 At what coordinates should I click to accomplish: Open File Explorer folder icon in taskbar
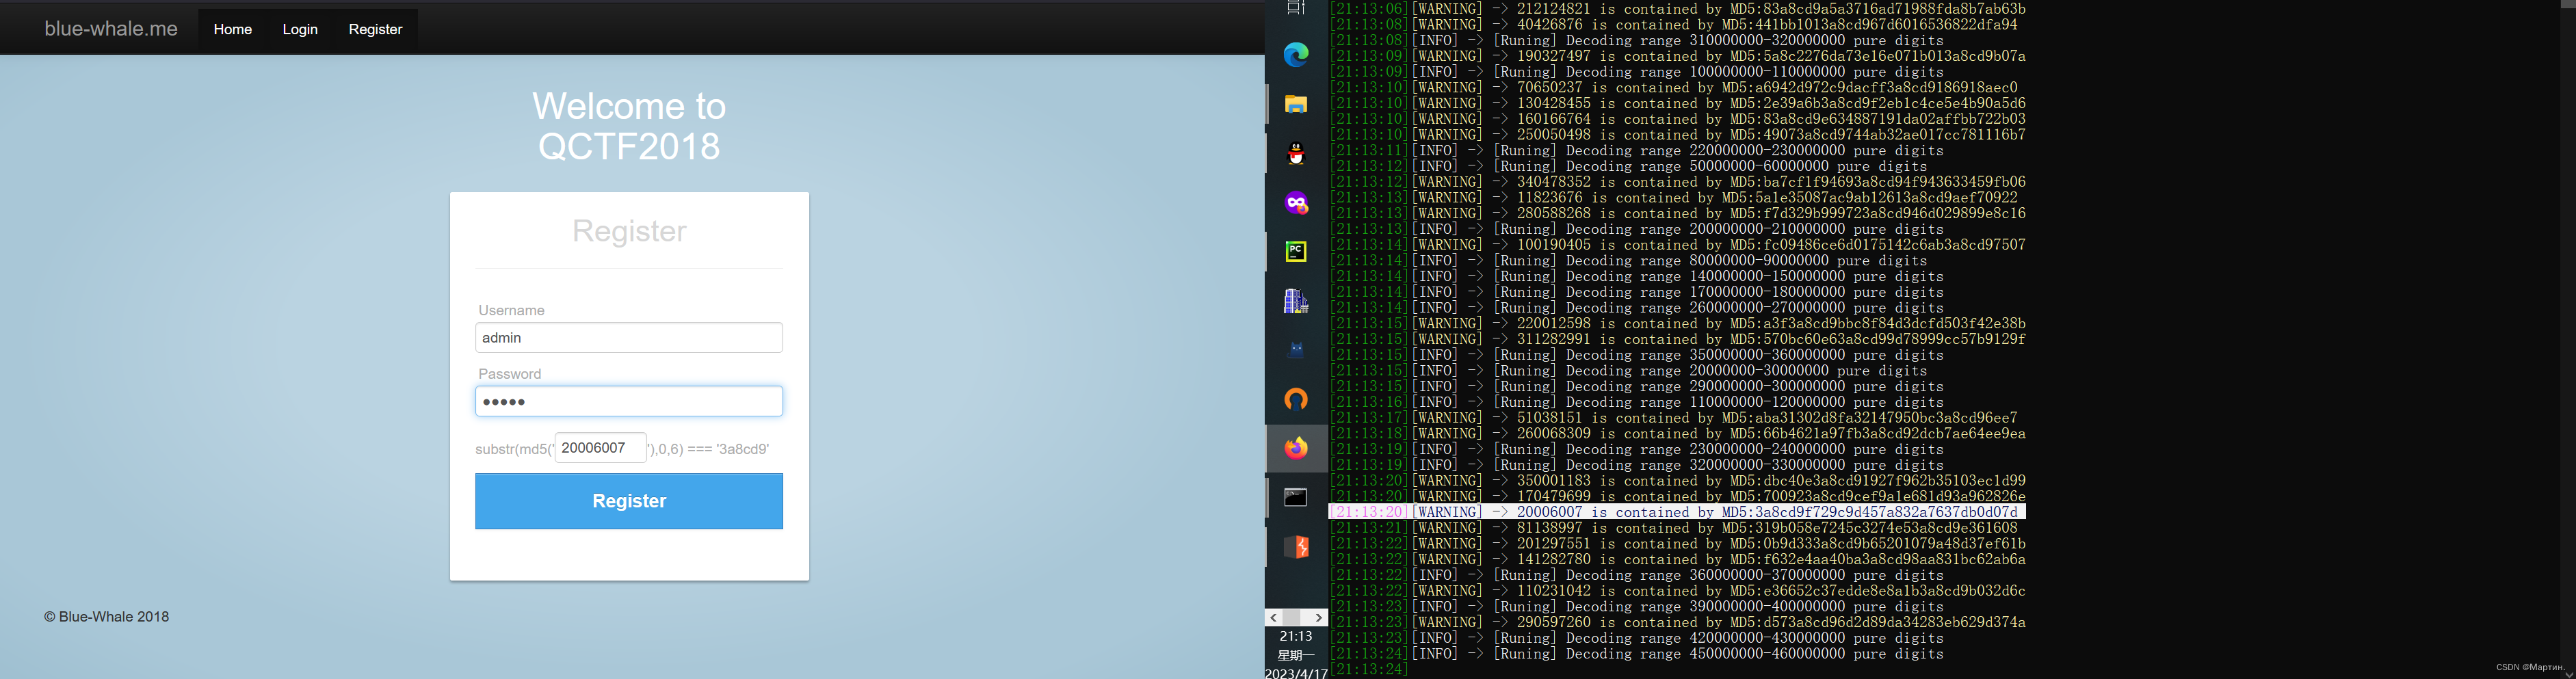(x=1296, y=104)
